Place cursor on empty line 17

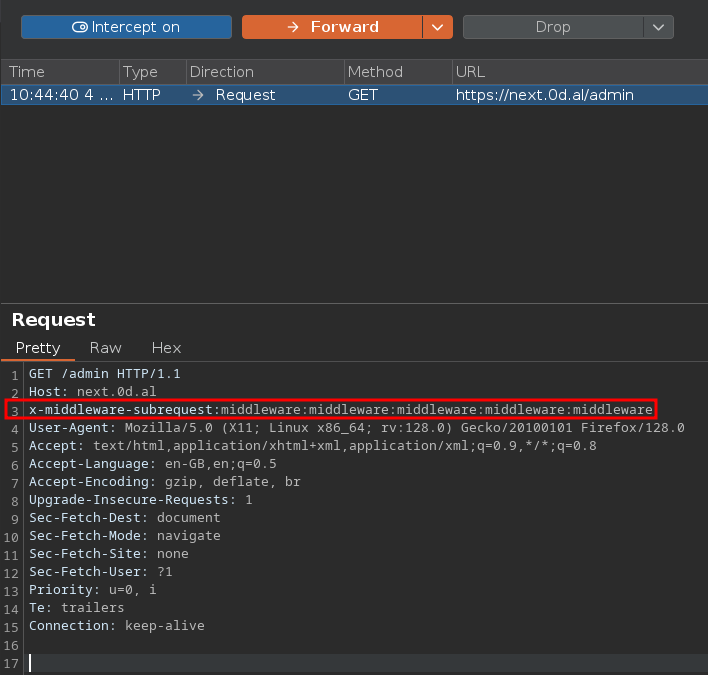[x=300, y=662]
